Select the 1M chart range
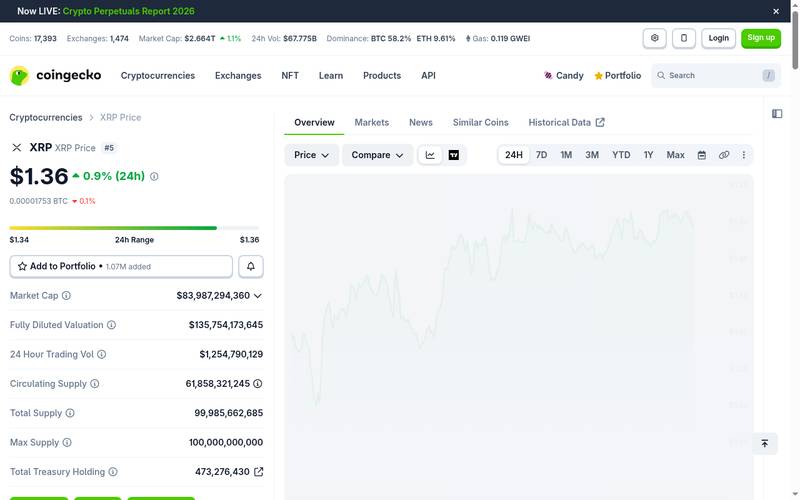This screenshot has height=500, width=800. click(x=566, y=155)
